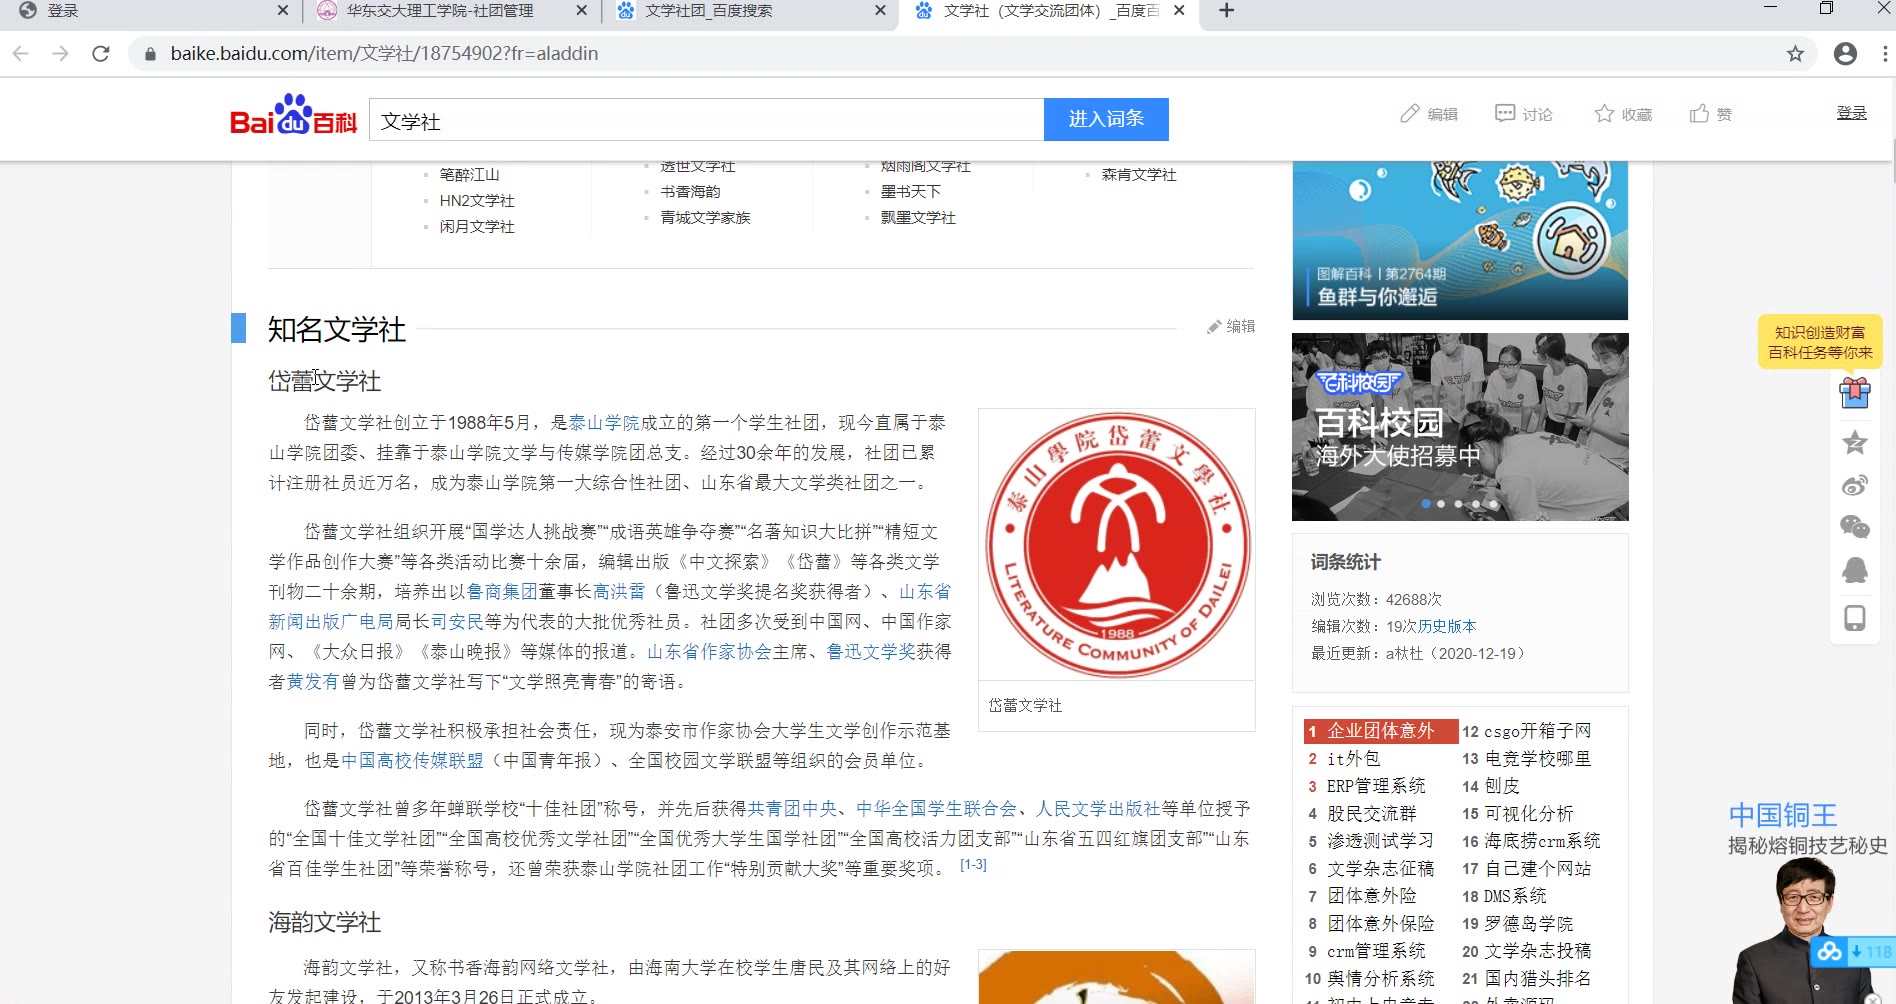Open the gift task icon in sidebar
The height and width of the screenshot is (1004, 1896).
1855,392
